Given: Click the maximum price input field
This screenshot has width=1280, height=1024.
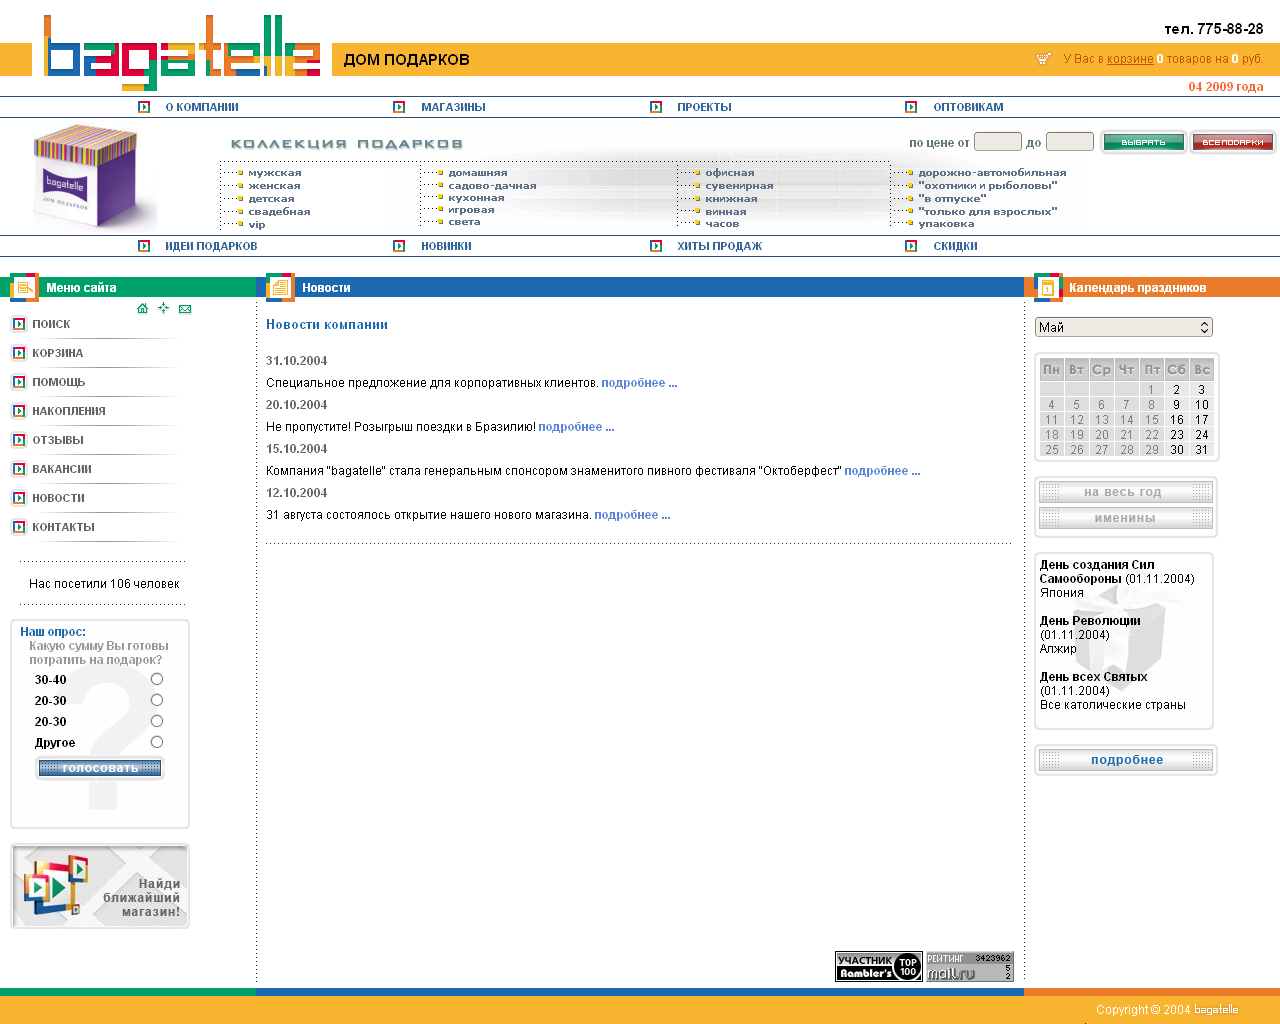Looking at the screenshot, I should point(1070,142).
